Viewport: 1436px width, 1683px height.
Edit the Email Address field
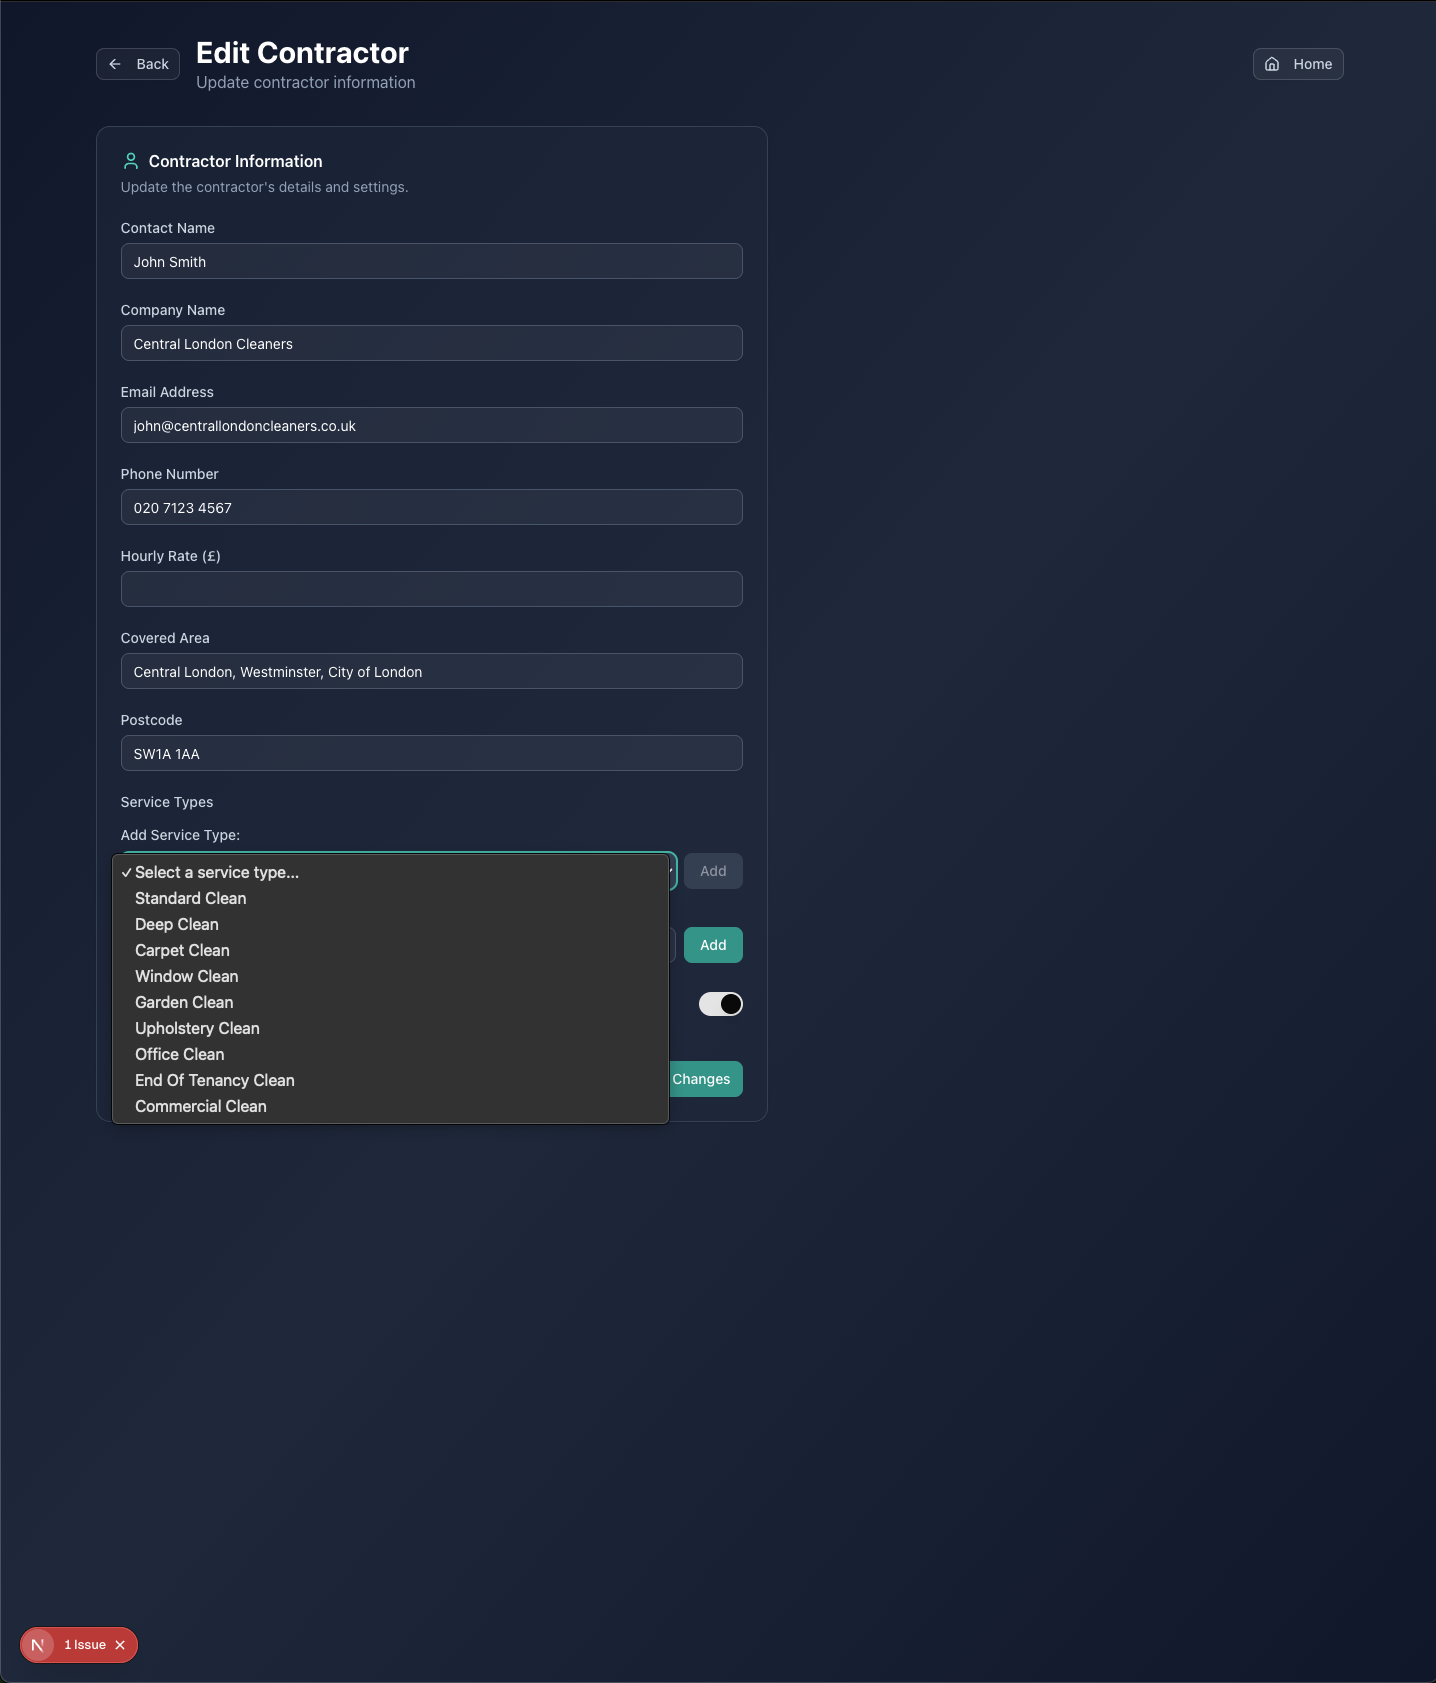point(432,425)
